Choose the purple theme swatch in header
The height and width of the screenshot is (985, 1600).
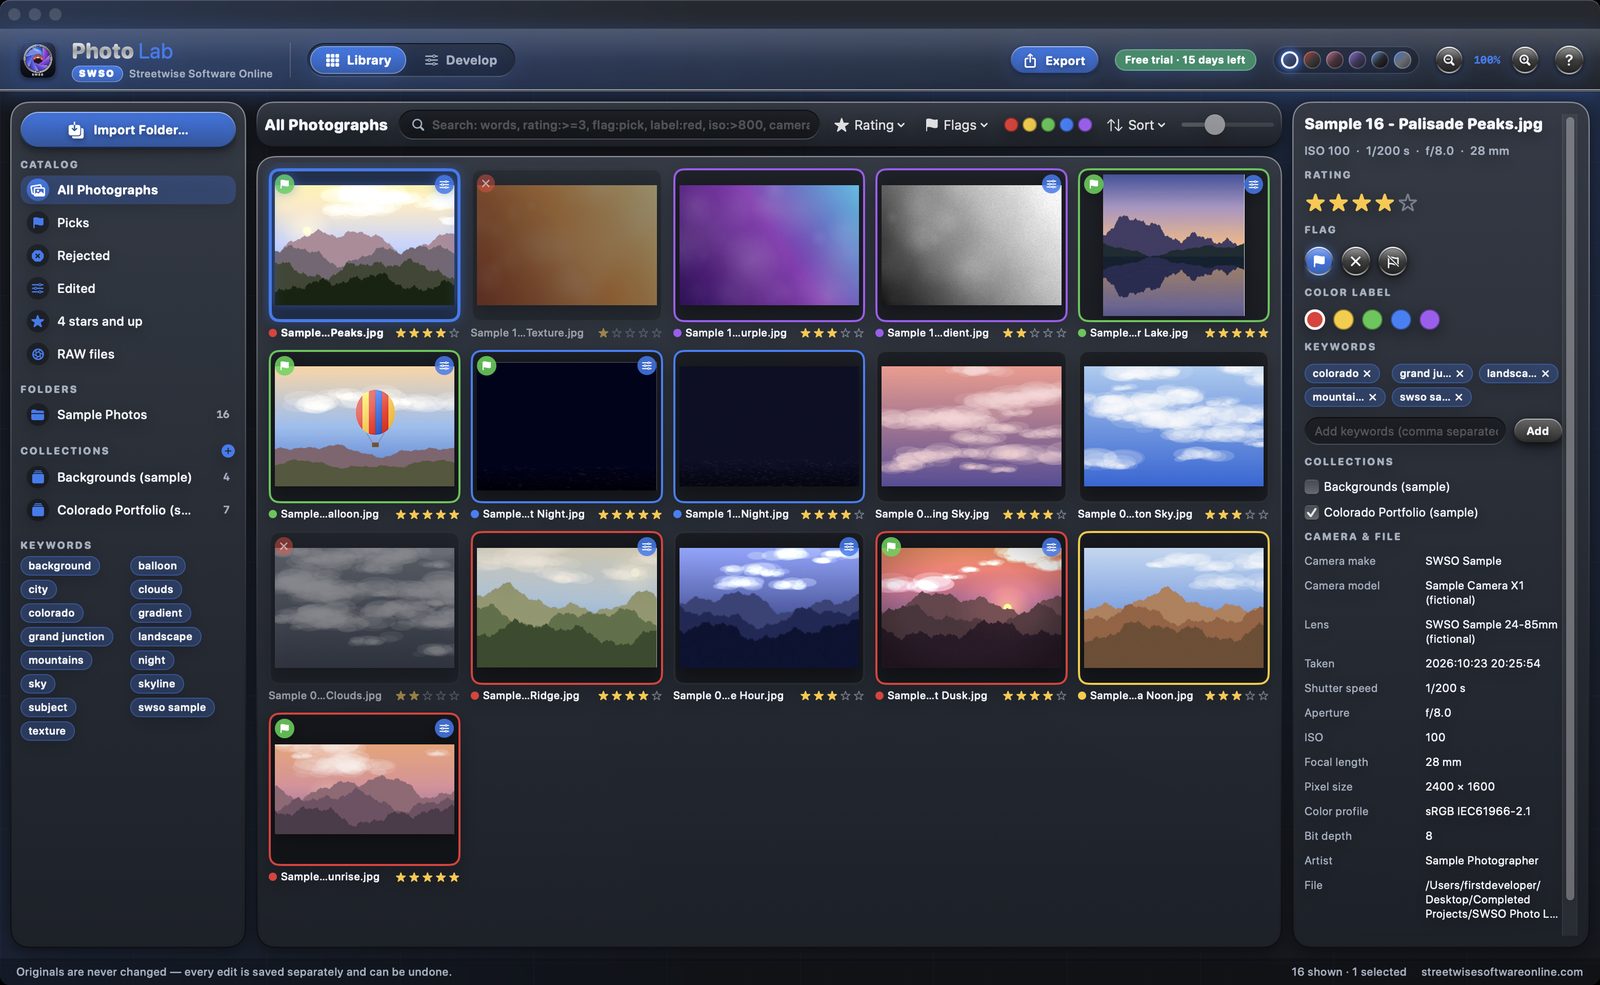click(x=1357, y=60)
